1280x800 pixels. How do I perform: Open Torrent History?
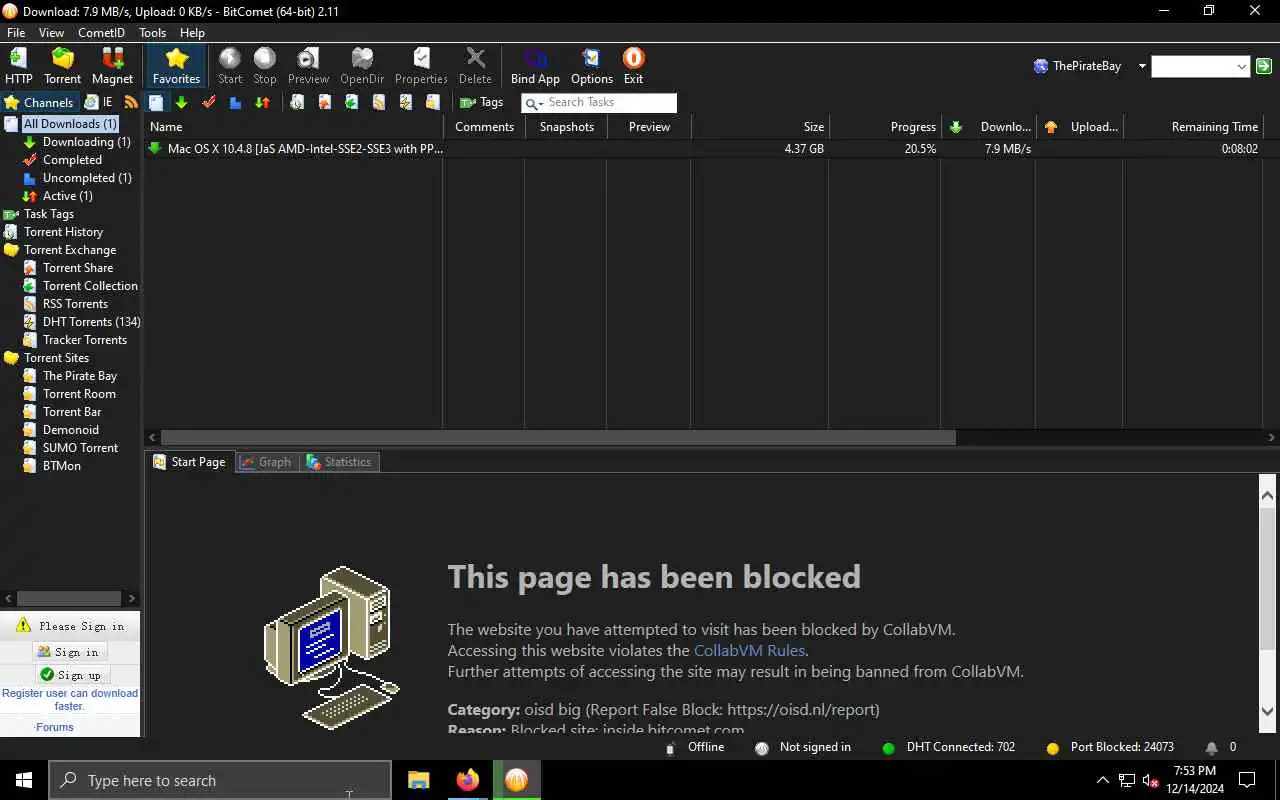(x=63, y=232)
